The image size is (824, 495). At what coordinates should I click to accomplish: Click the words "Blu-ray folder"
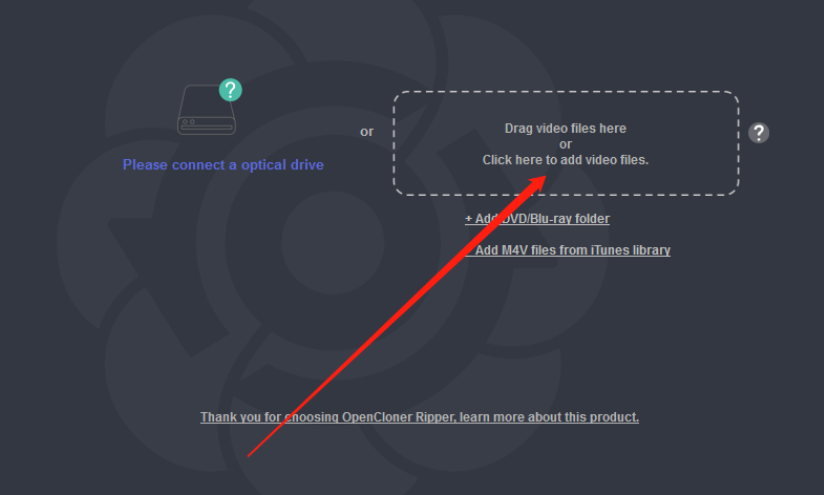570,219
